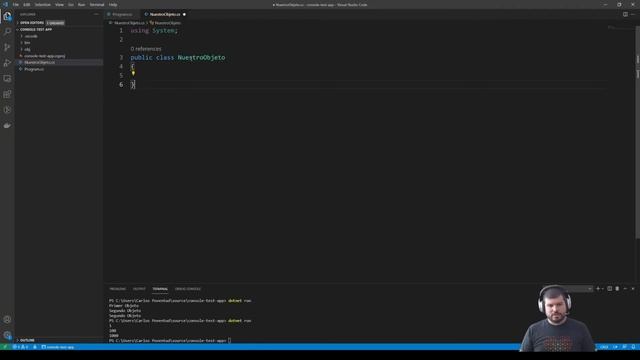The image size is (640, 360).
Task: Click the VS Code logo in the title bar
Action: point(5,5)
